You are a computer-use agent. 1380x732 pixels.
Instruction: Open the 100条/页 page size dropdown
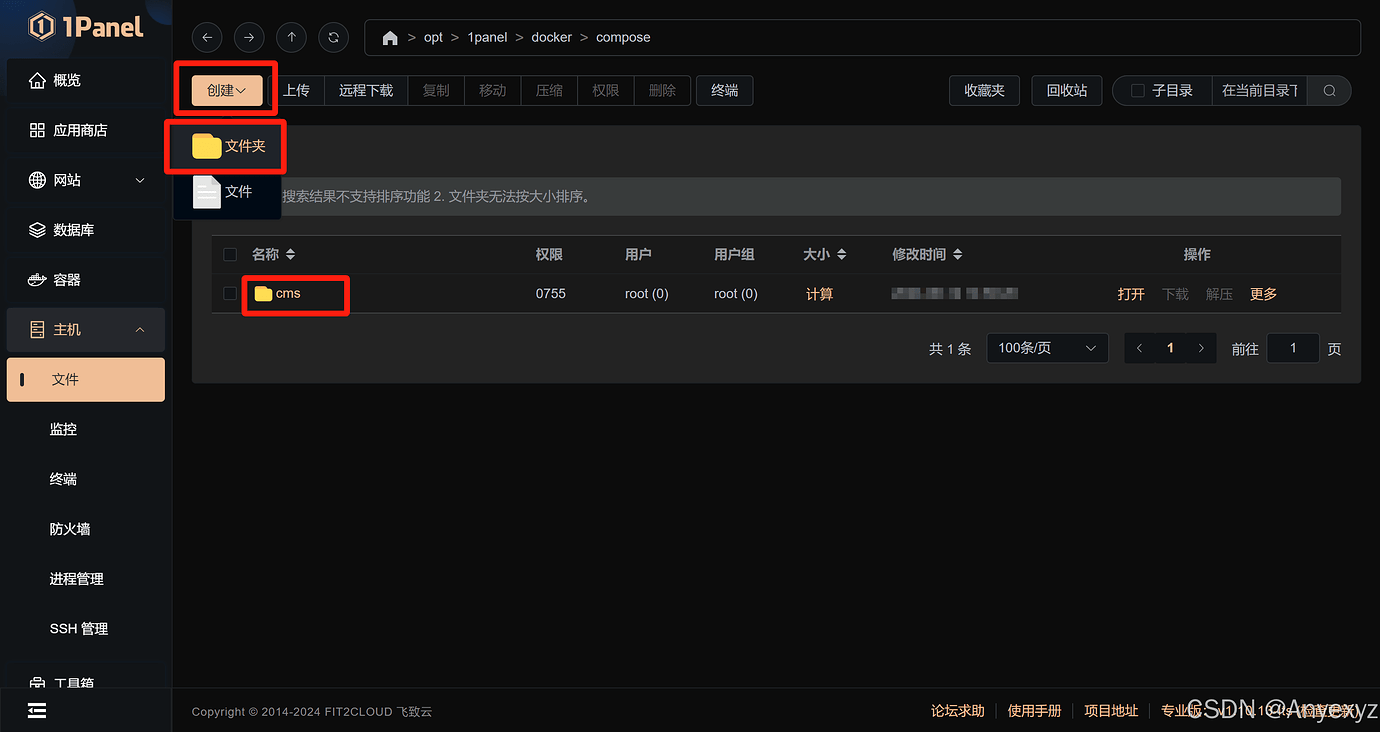click(1047, 348)
